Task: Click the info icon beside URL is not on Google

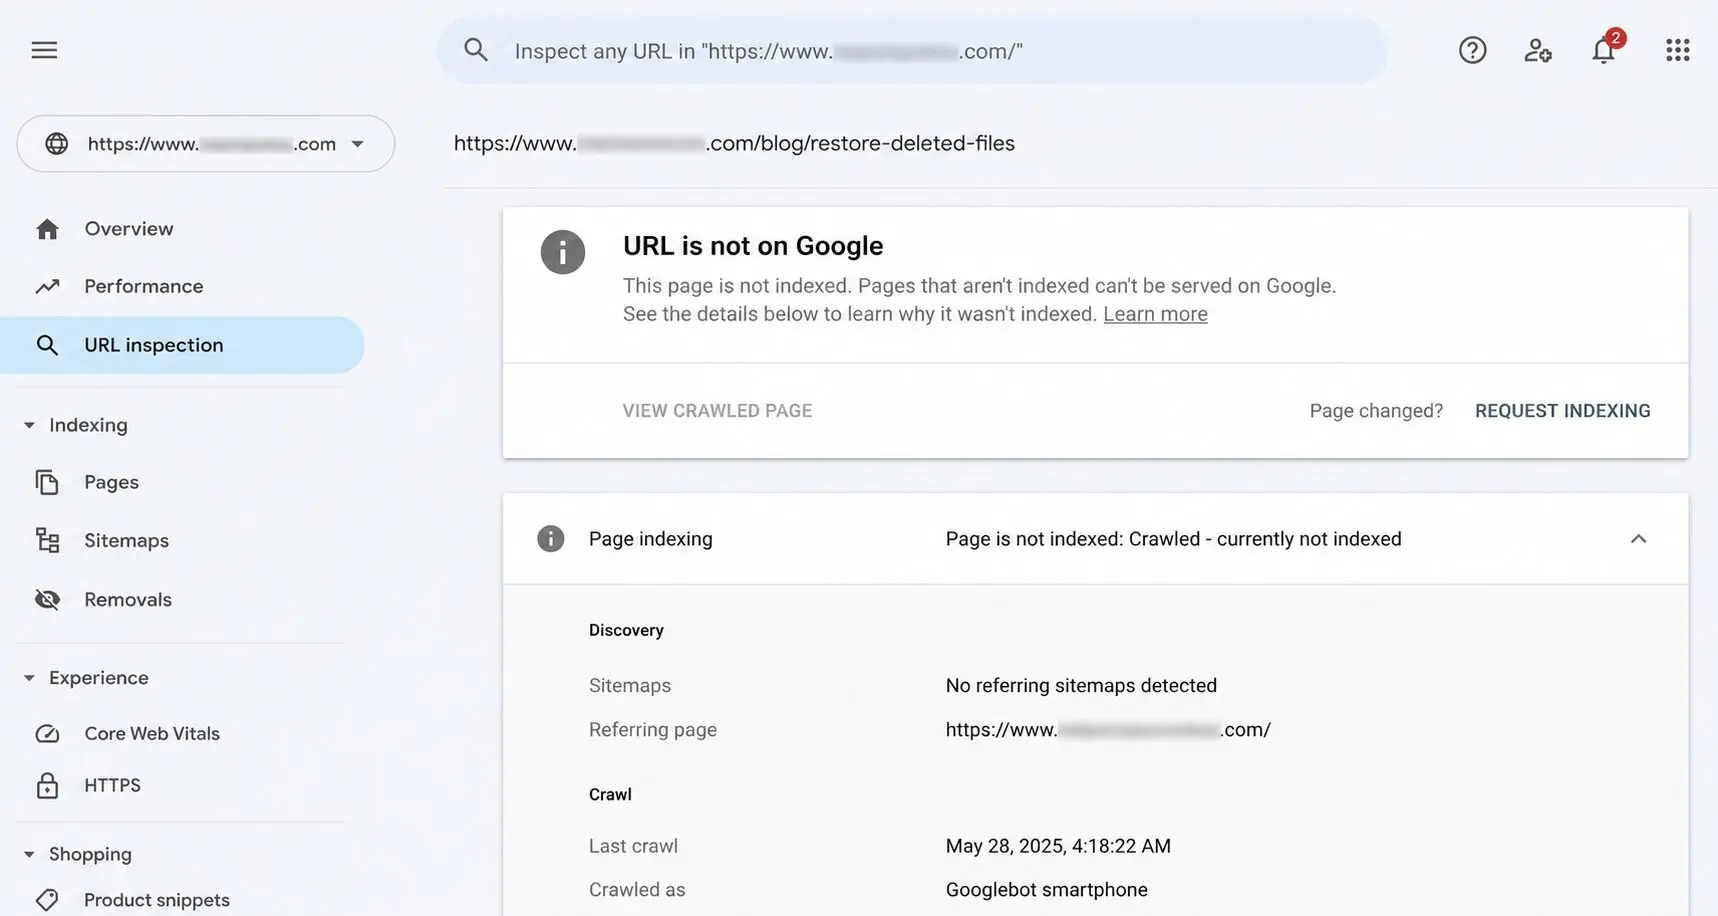Action: [562, 252]
